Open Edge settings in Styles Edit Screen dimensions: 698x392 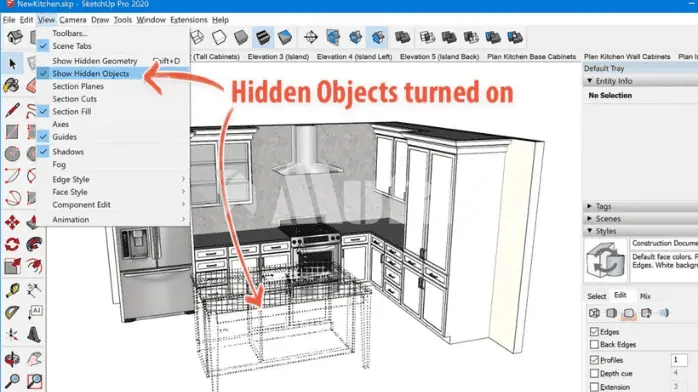click(594, 313)
